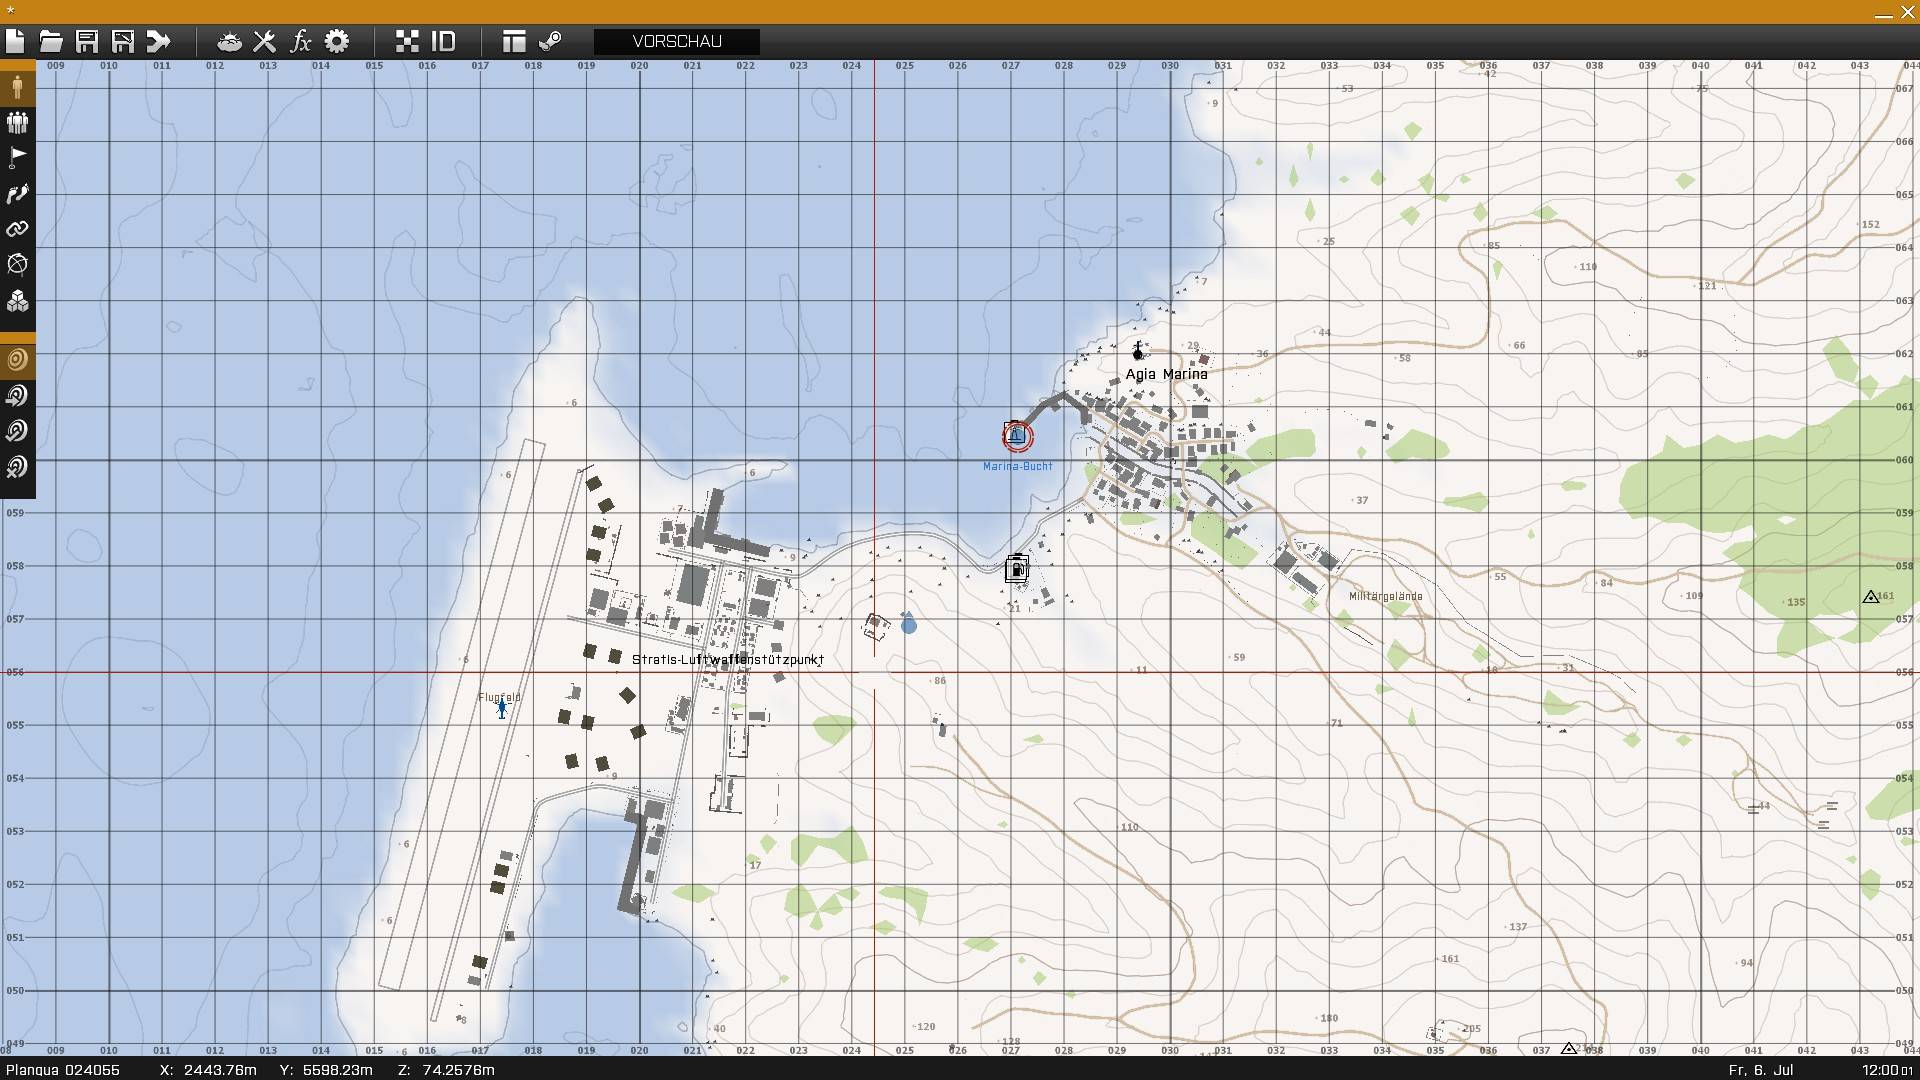Toggle the textures checkerboard icon

(x=407, y=41)
